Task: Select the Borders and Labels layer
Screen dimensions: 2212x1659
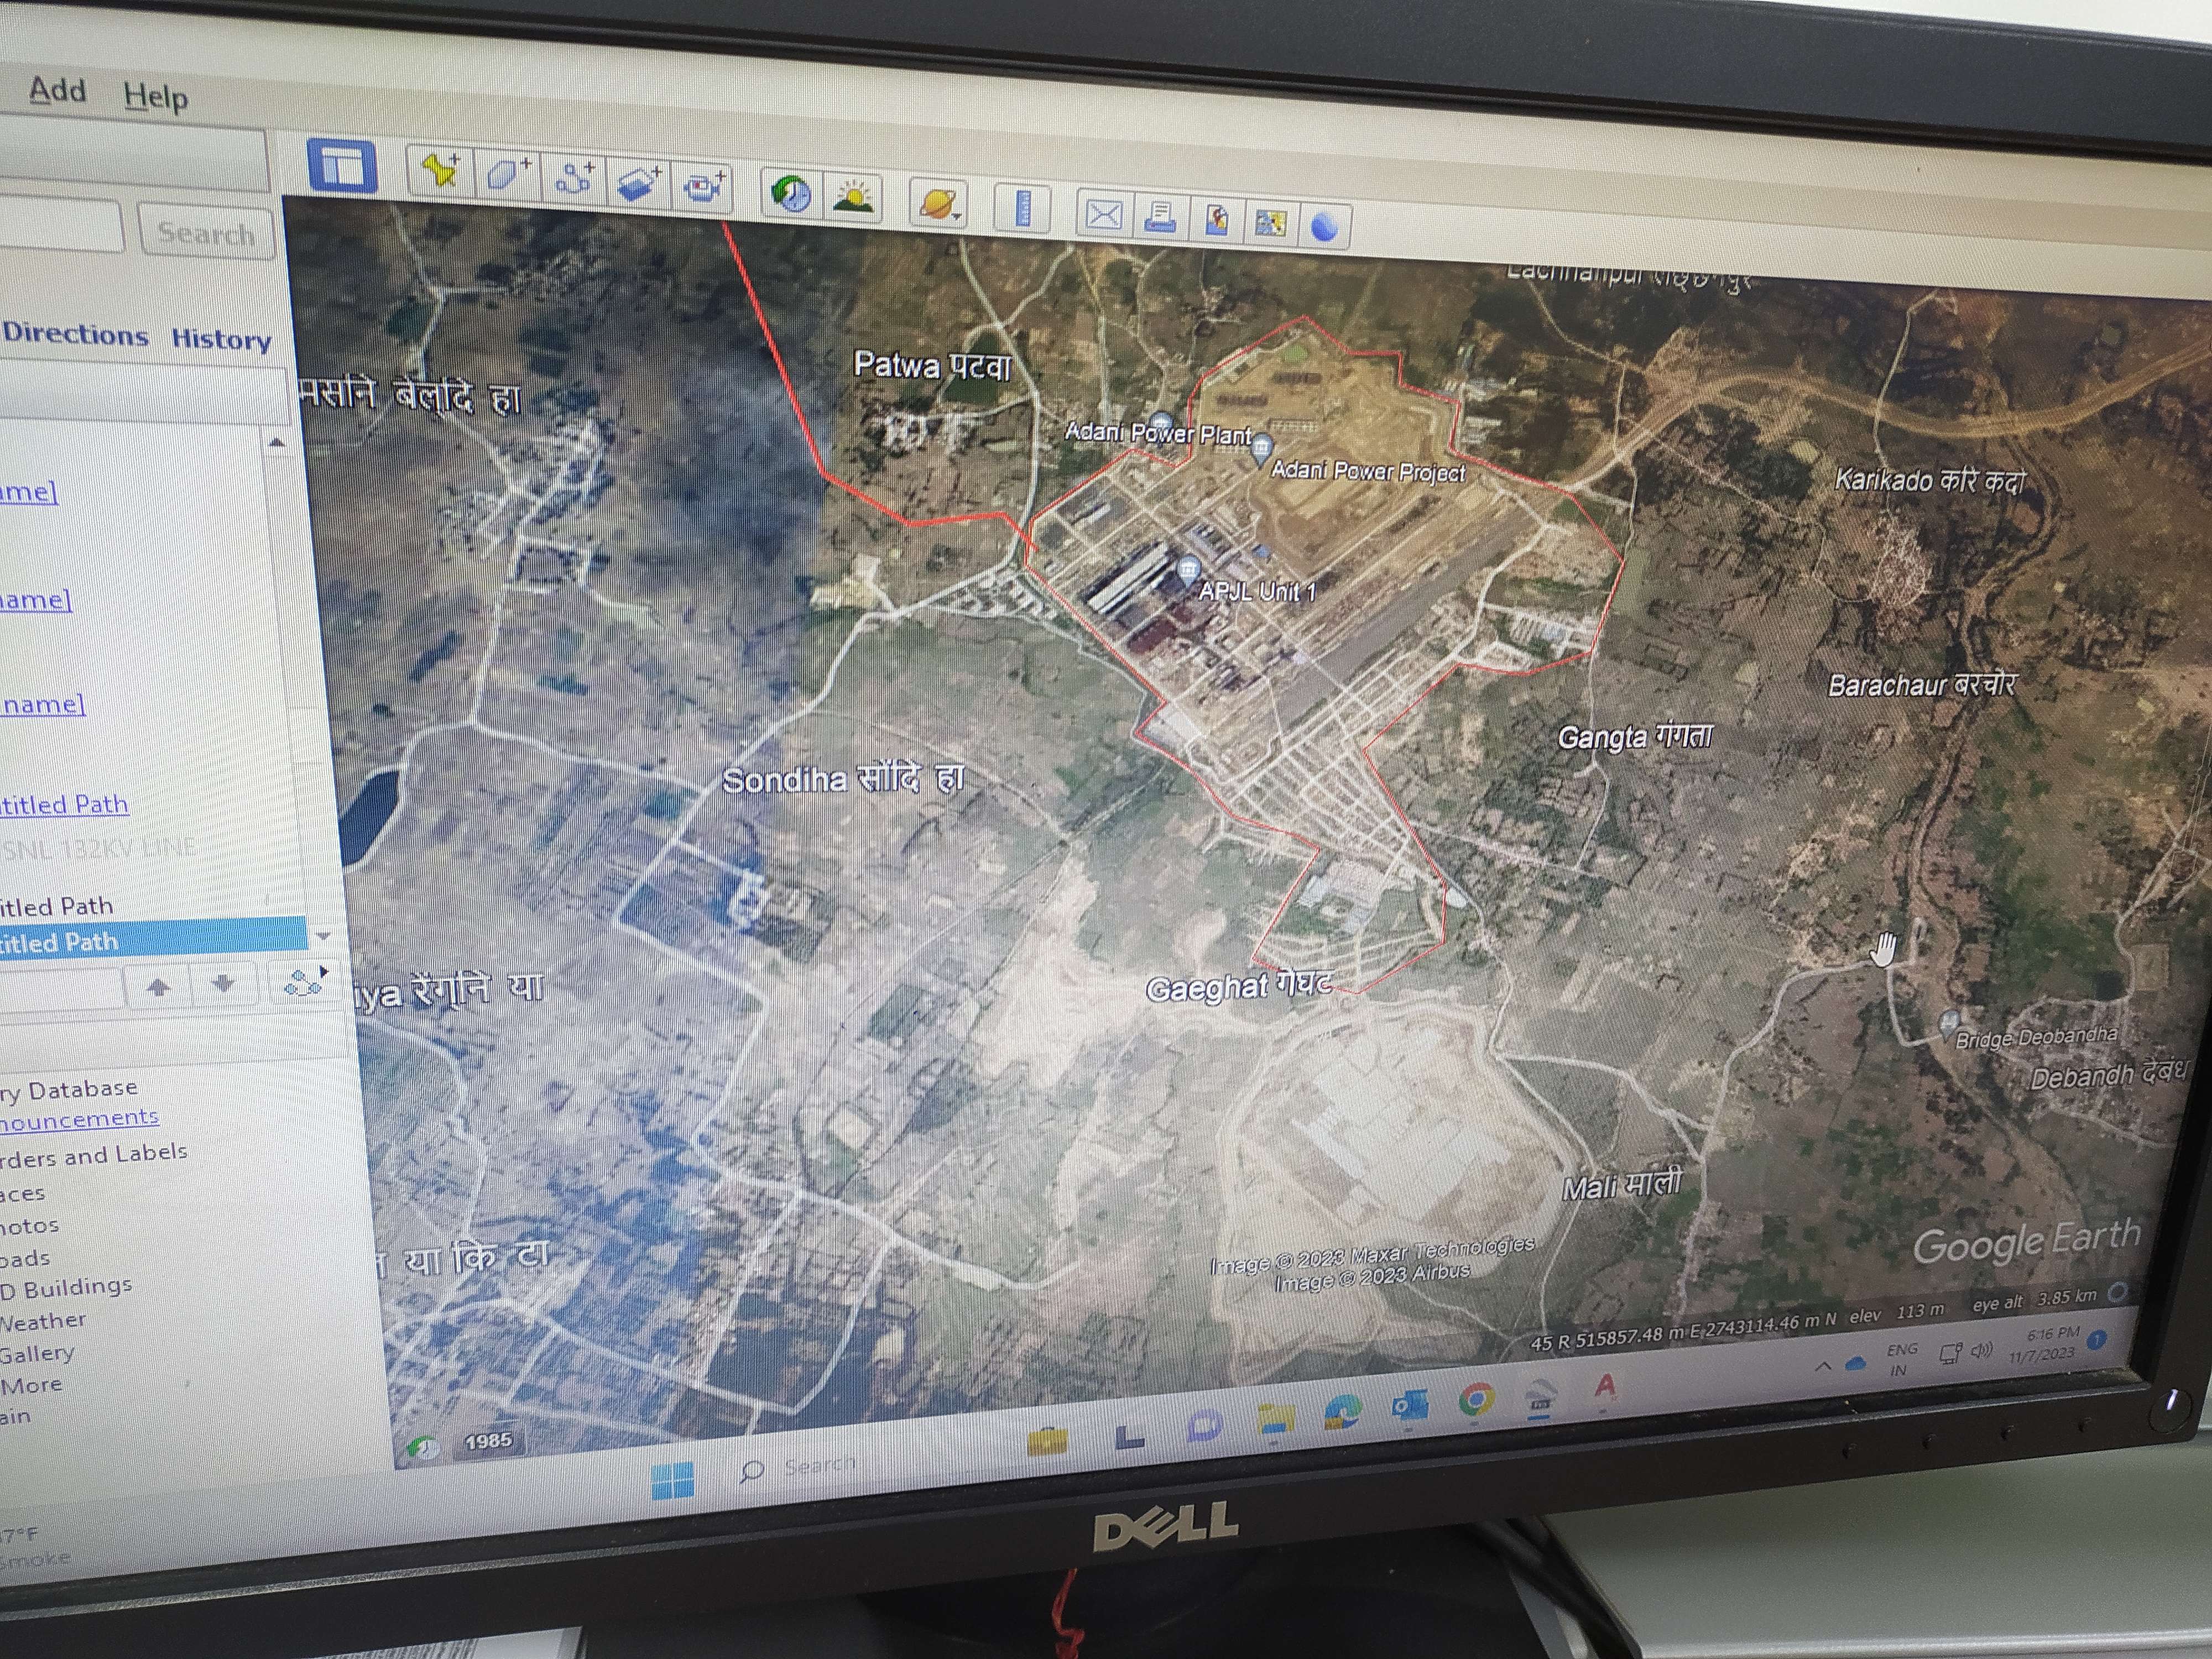Action: click(93, 1155)
